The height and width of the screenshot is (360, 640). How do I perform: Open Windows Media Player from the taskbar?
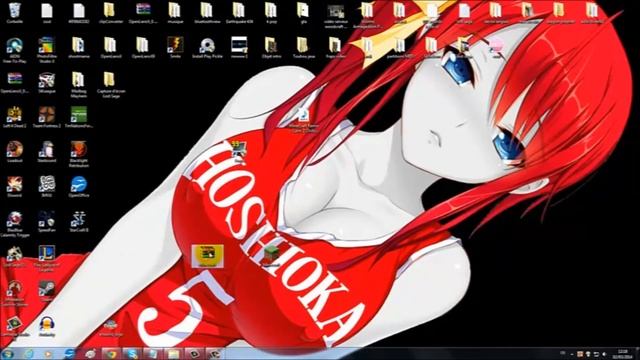[x=48, y=353]
